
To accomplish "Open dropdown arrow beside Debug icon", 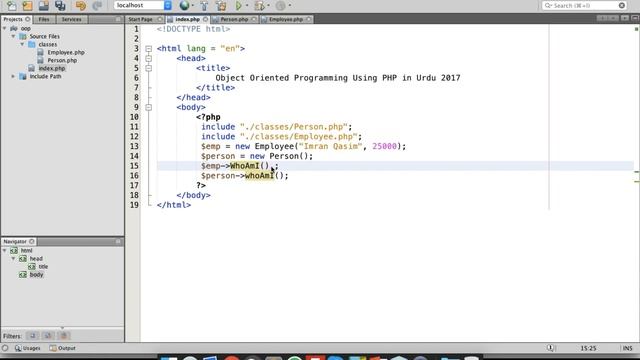I will tap(268, 6).
